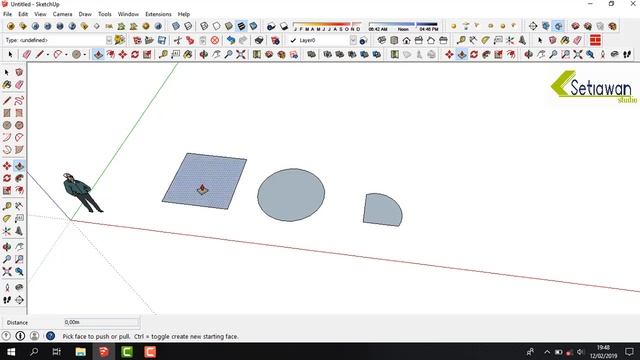Switch to Front view house icon
Image resolution: width=640 pixels, height=360 pixels.
(x=406, y=40)
